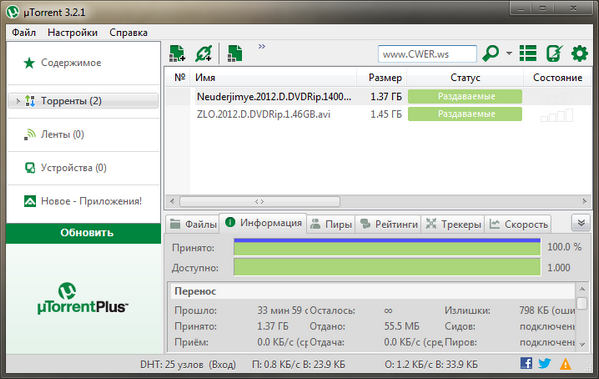This screenshot has width=599, height=379.
Task: Click the Create New Torrent icon
Action: point(235,53)
